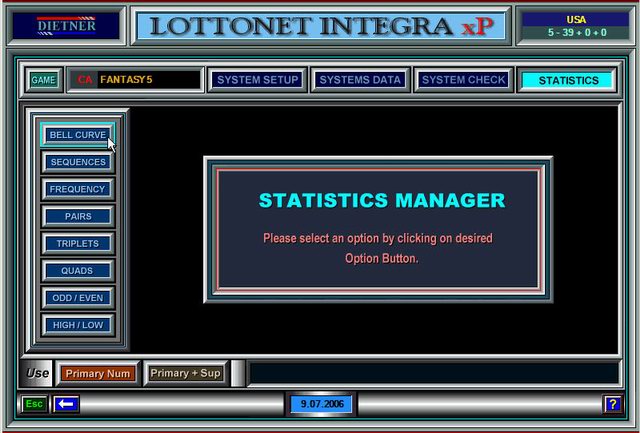The width and height of the screenshot is (640, 433).
Task: Click the blue back arrow button
Action: (67, 404)
